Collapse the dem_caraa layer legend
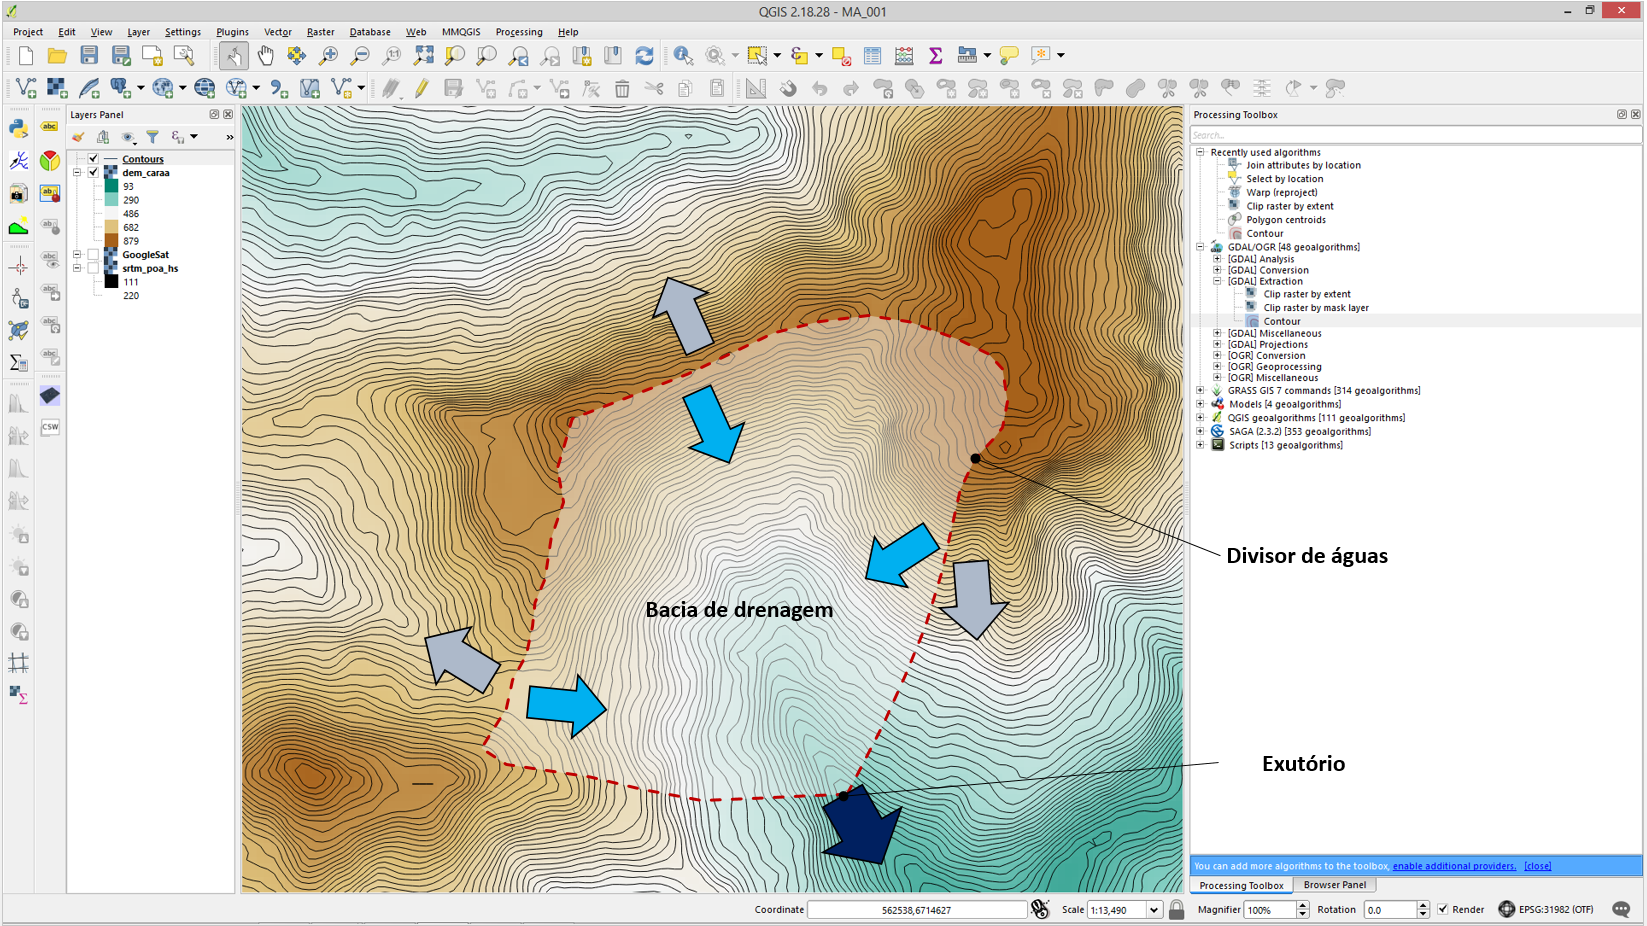1647x926 pixels. (x=77, y=173)
